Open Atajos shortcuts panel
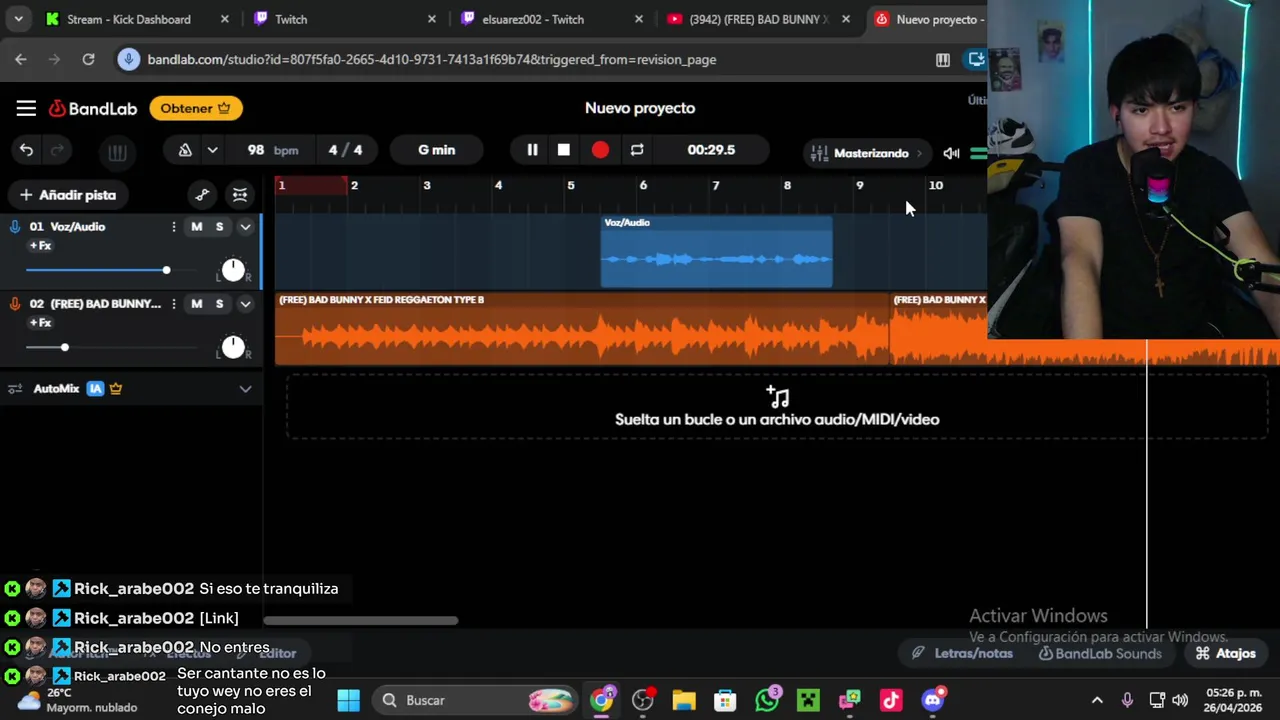The height and width of the screenshot is (720, 1280). (1225, 653)
